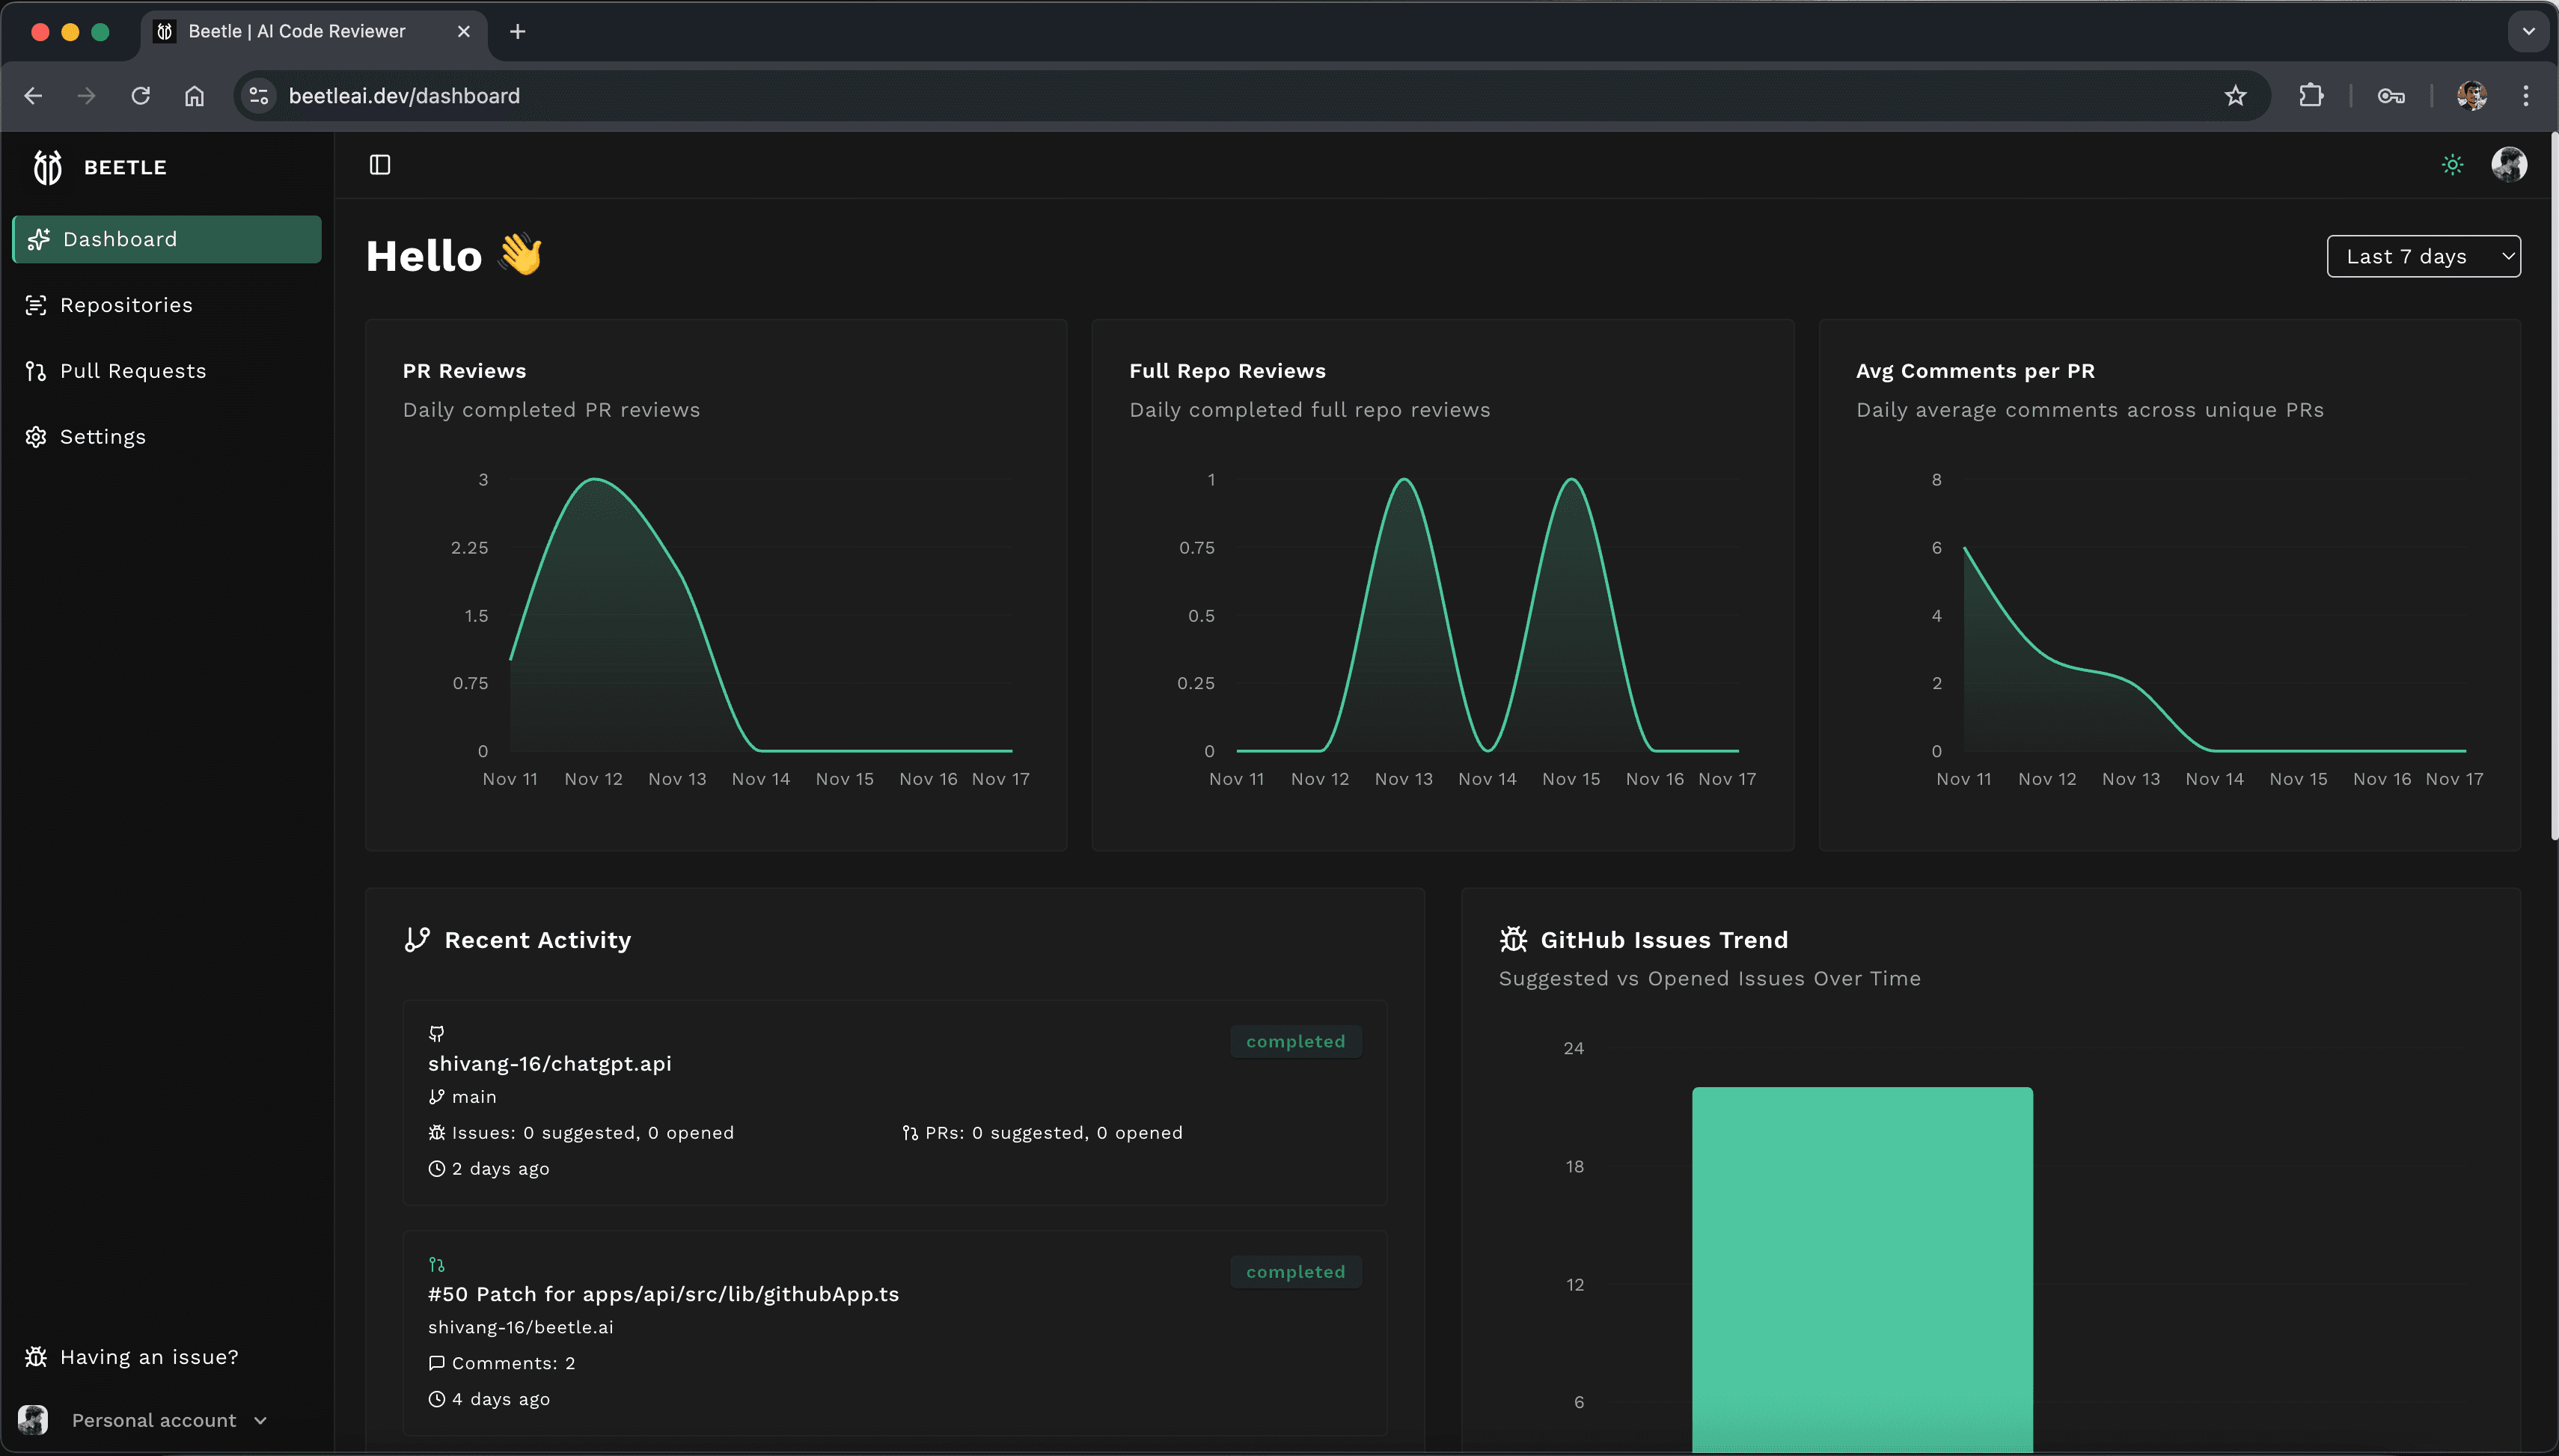Click the Beetle logo icon in sidebar

coord(47,167)
